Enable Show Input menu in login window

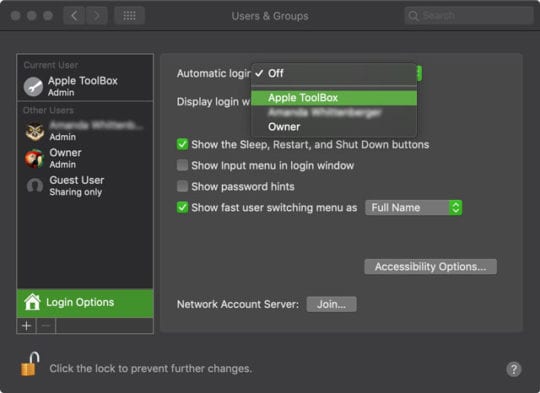click(182, 165)
